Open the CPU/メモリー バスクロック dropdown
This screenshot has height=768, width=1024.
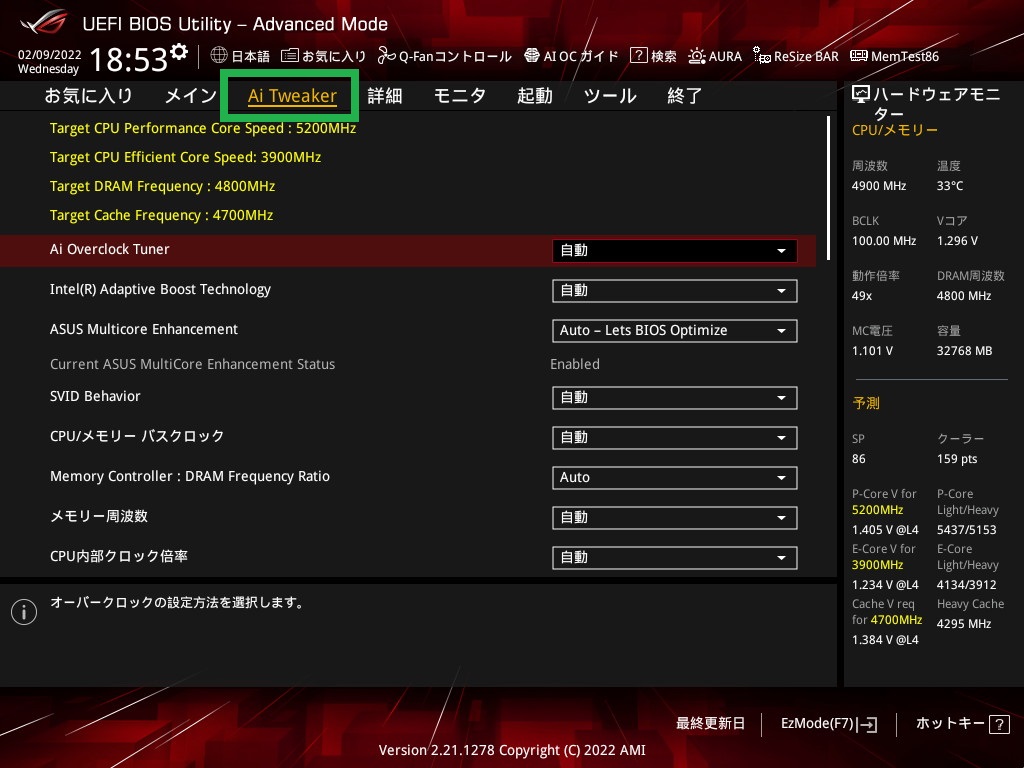pyautogui.click(x=675, y=438)
